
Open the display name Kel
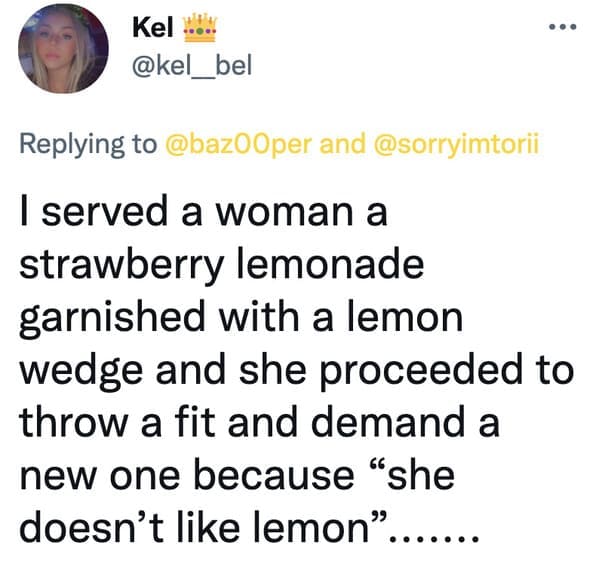point(152,28)
